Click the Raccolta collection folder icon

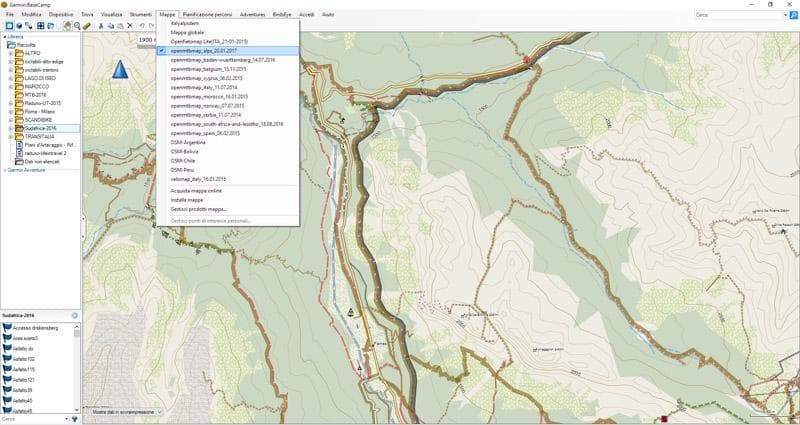11,45
